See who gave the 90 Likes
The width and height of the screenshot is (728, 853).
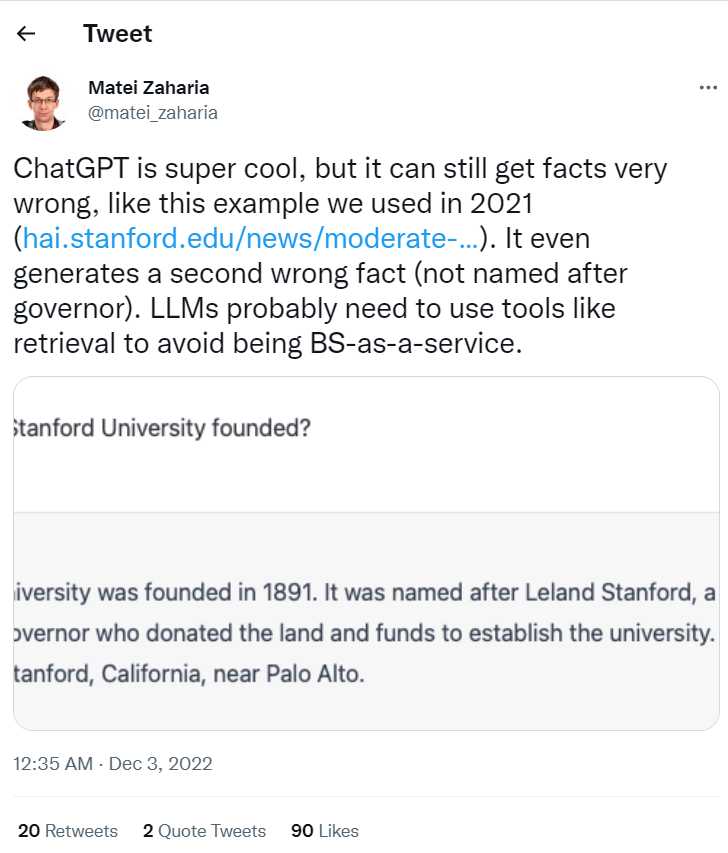[324, 831]
